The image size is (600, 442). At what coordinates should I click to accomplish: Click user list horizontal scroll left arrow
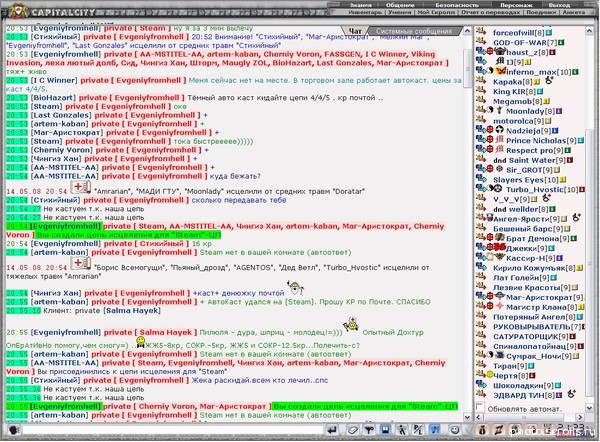(479, 417)
